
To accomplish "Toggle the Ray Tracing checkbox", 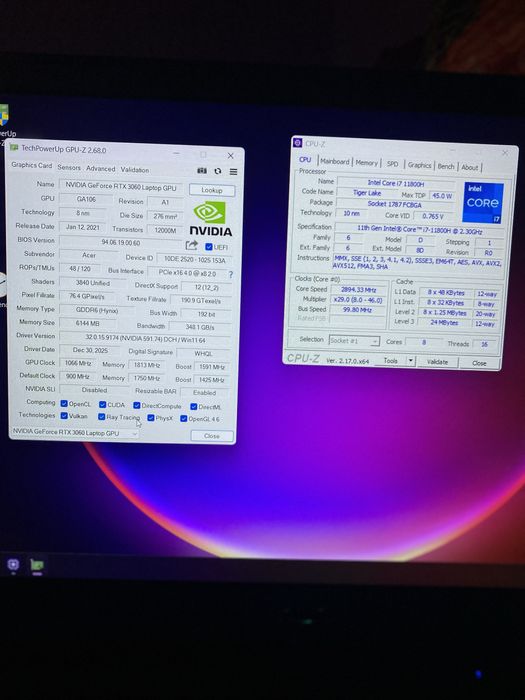I will pos(102,417).
